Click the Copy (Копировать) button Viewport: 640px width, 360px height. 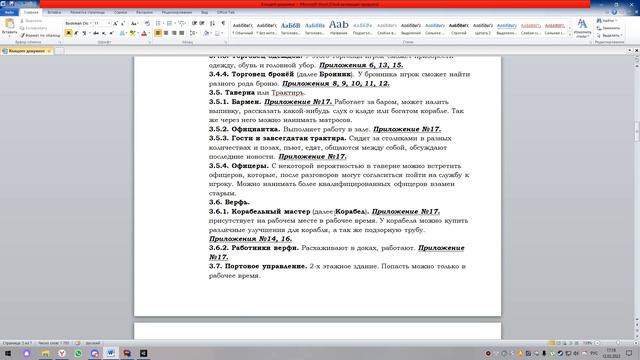(33, 28)
